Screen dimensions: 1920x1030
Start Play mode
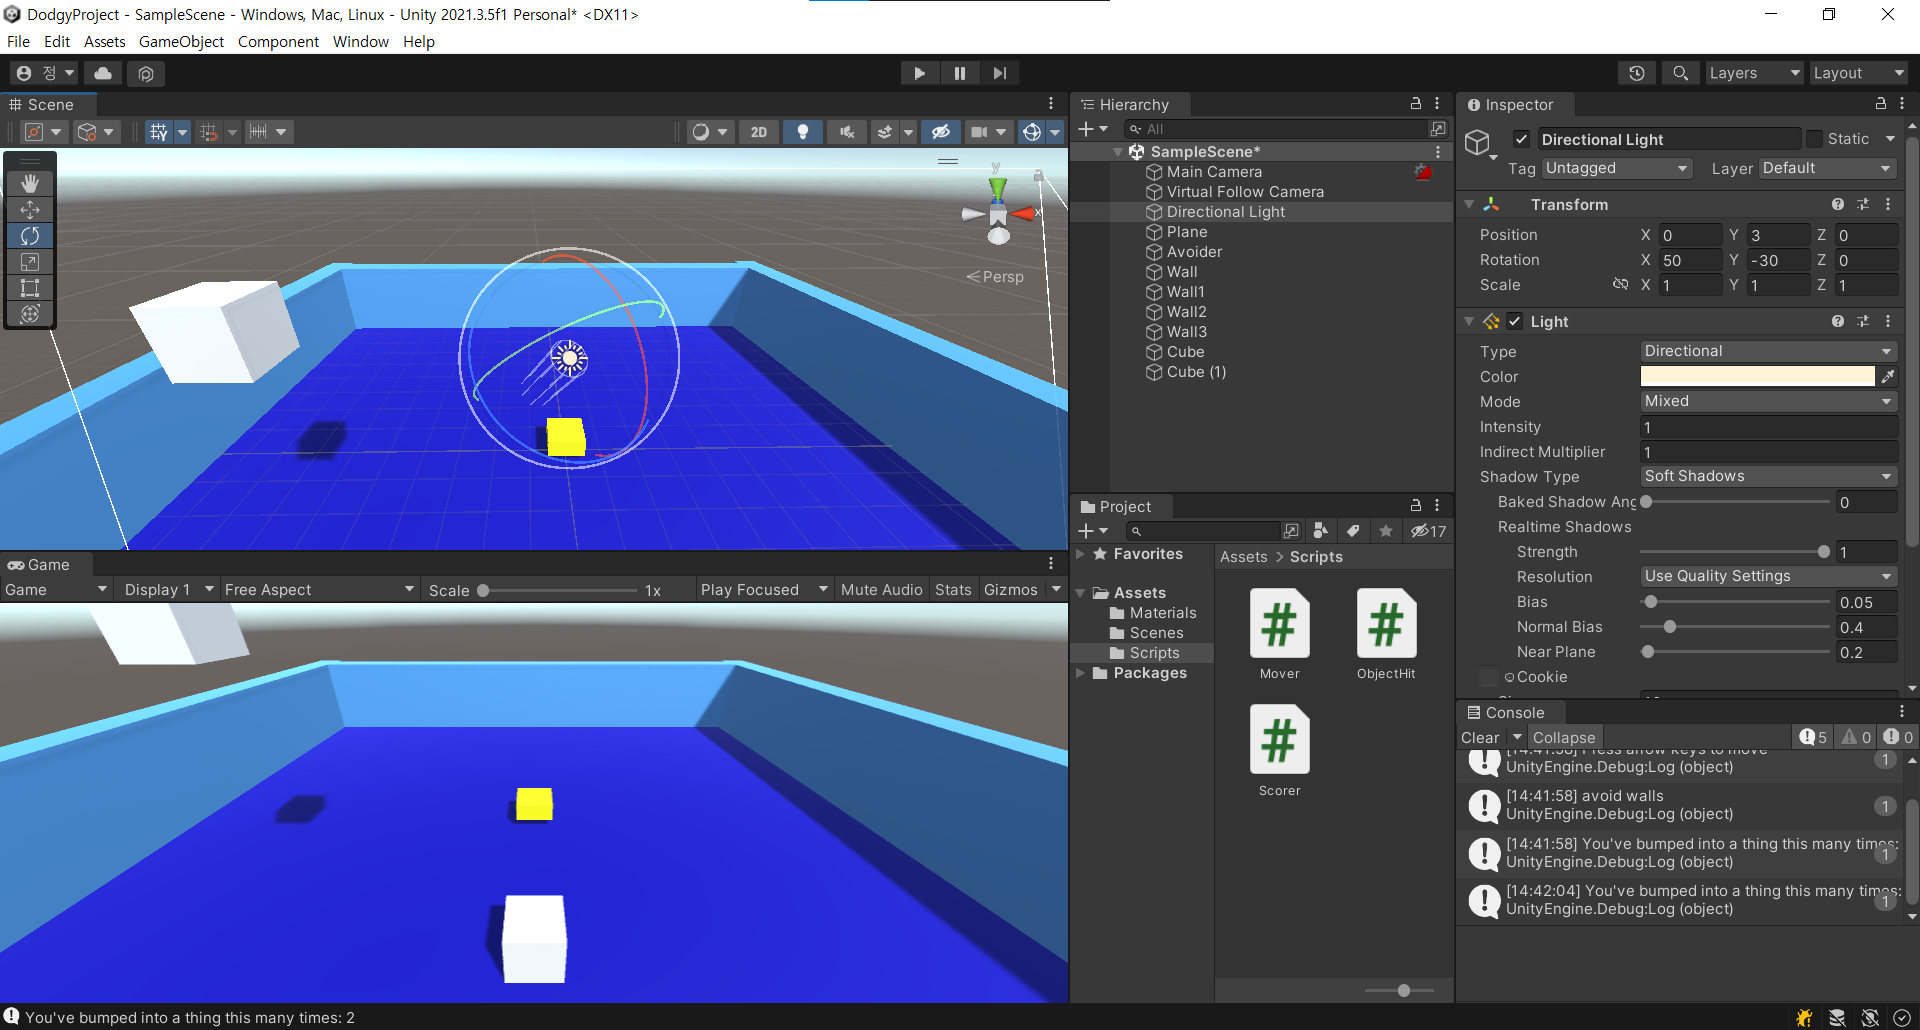(x=919, y=73)
